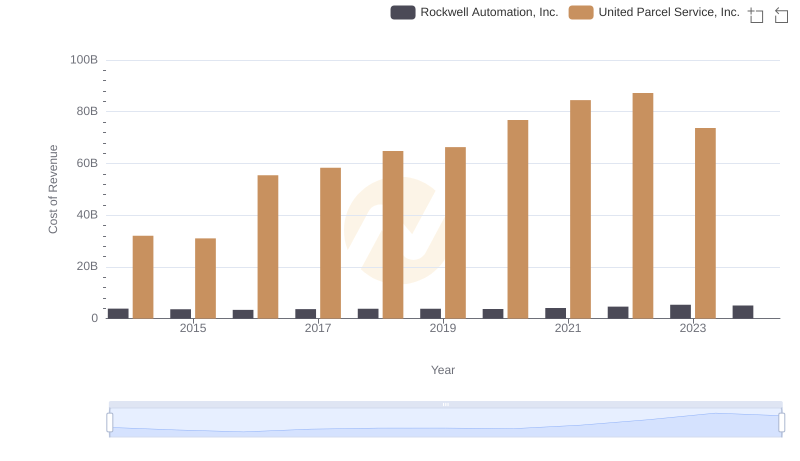Viewport: 800px width, 461px height.
Task: Click the Year axis title
Action: click(443, 370)
